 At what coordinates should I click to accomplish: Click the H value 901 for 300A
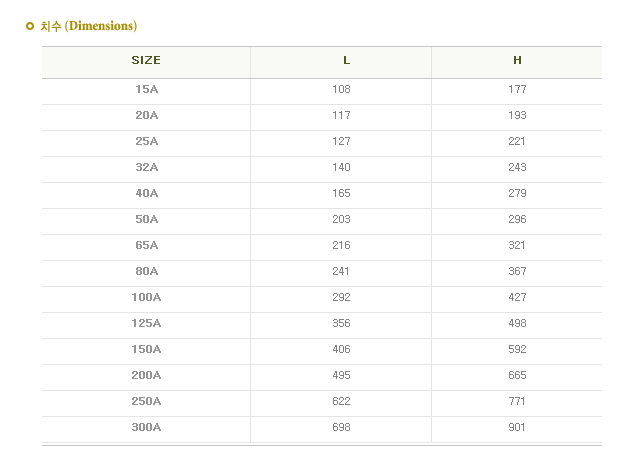point(517,427)
